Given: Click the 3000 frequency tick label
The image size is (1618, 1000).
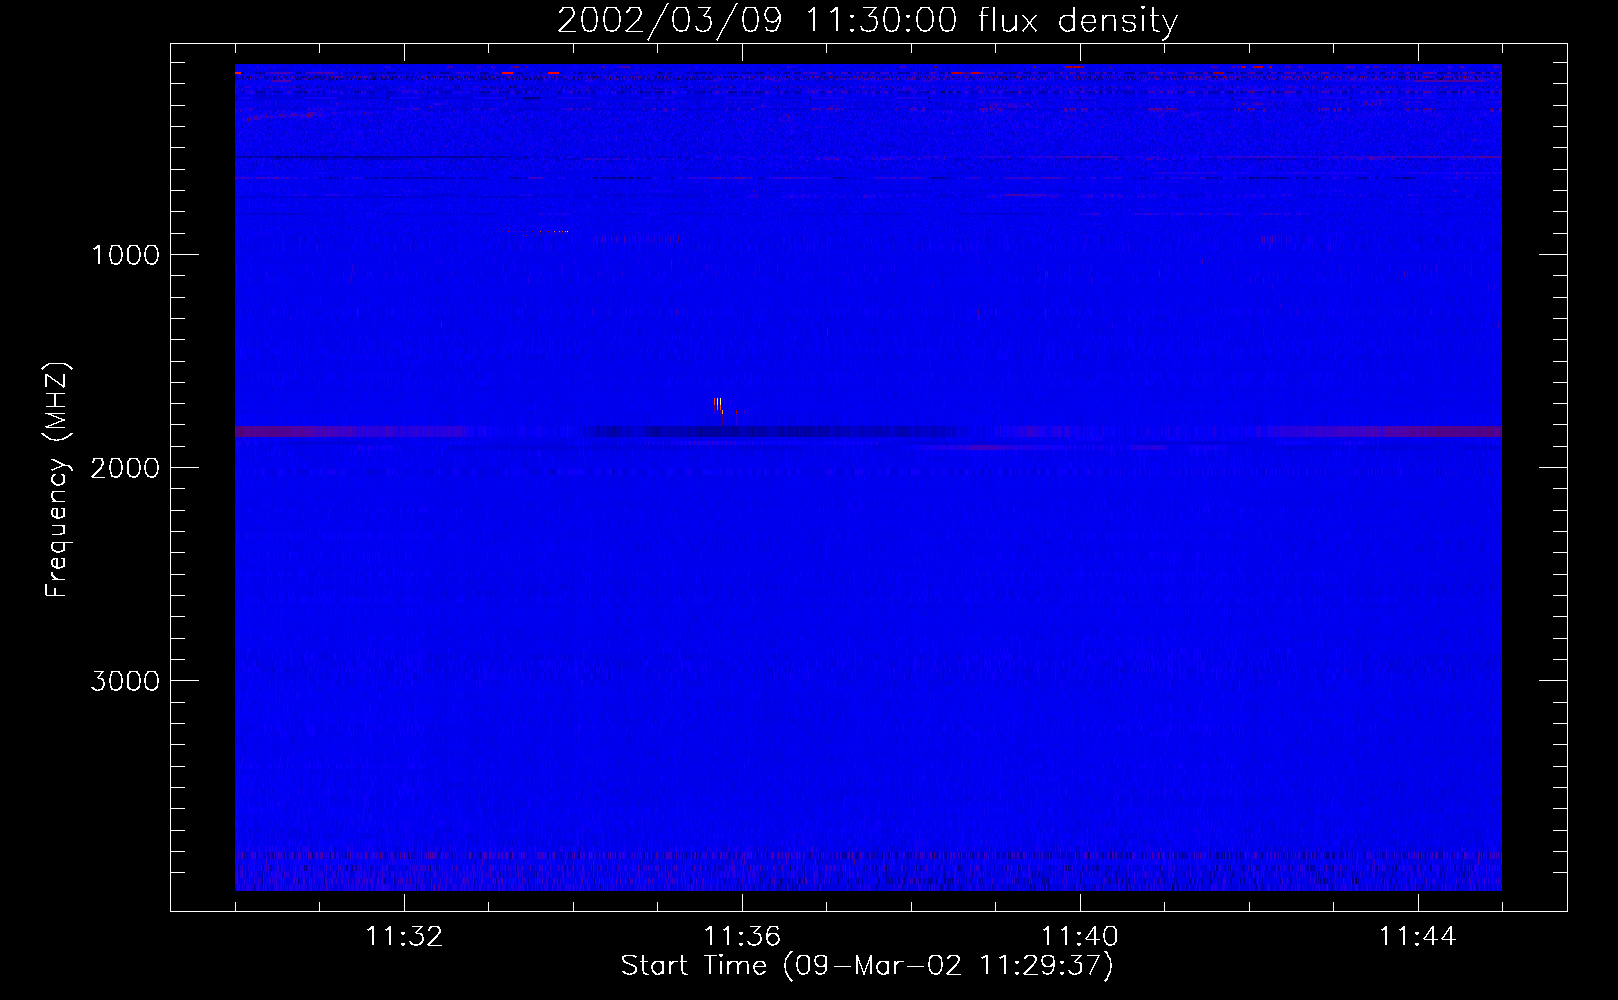Looking at the screenshot, I should click(125, 680).
